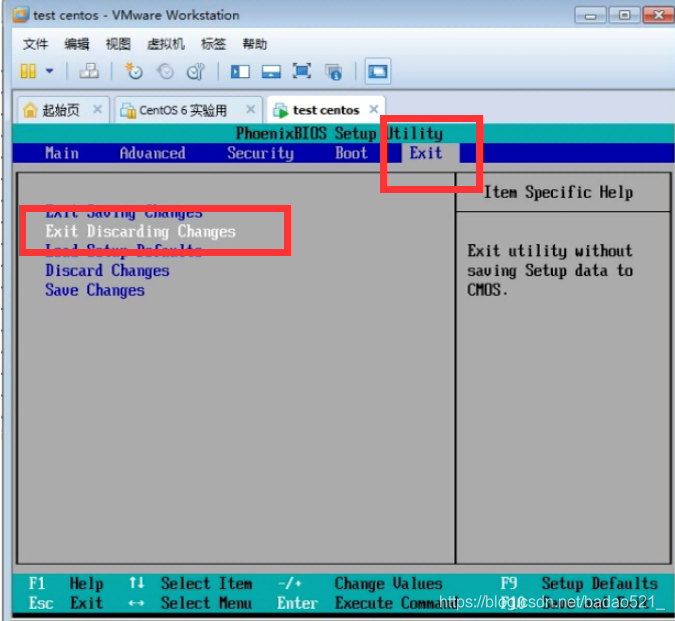Click the F9 Setup Defaults footer hint
675x621 pixels.
pos(579,584)
